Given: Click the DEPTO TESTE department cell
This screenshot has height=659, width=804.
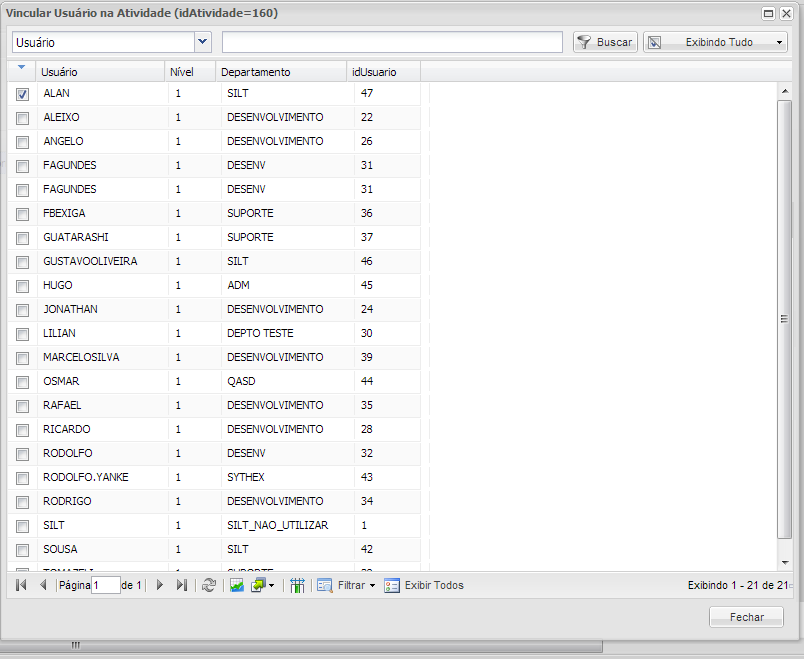Looking at the screenshot, I should [260, 333].
